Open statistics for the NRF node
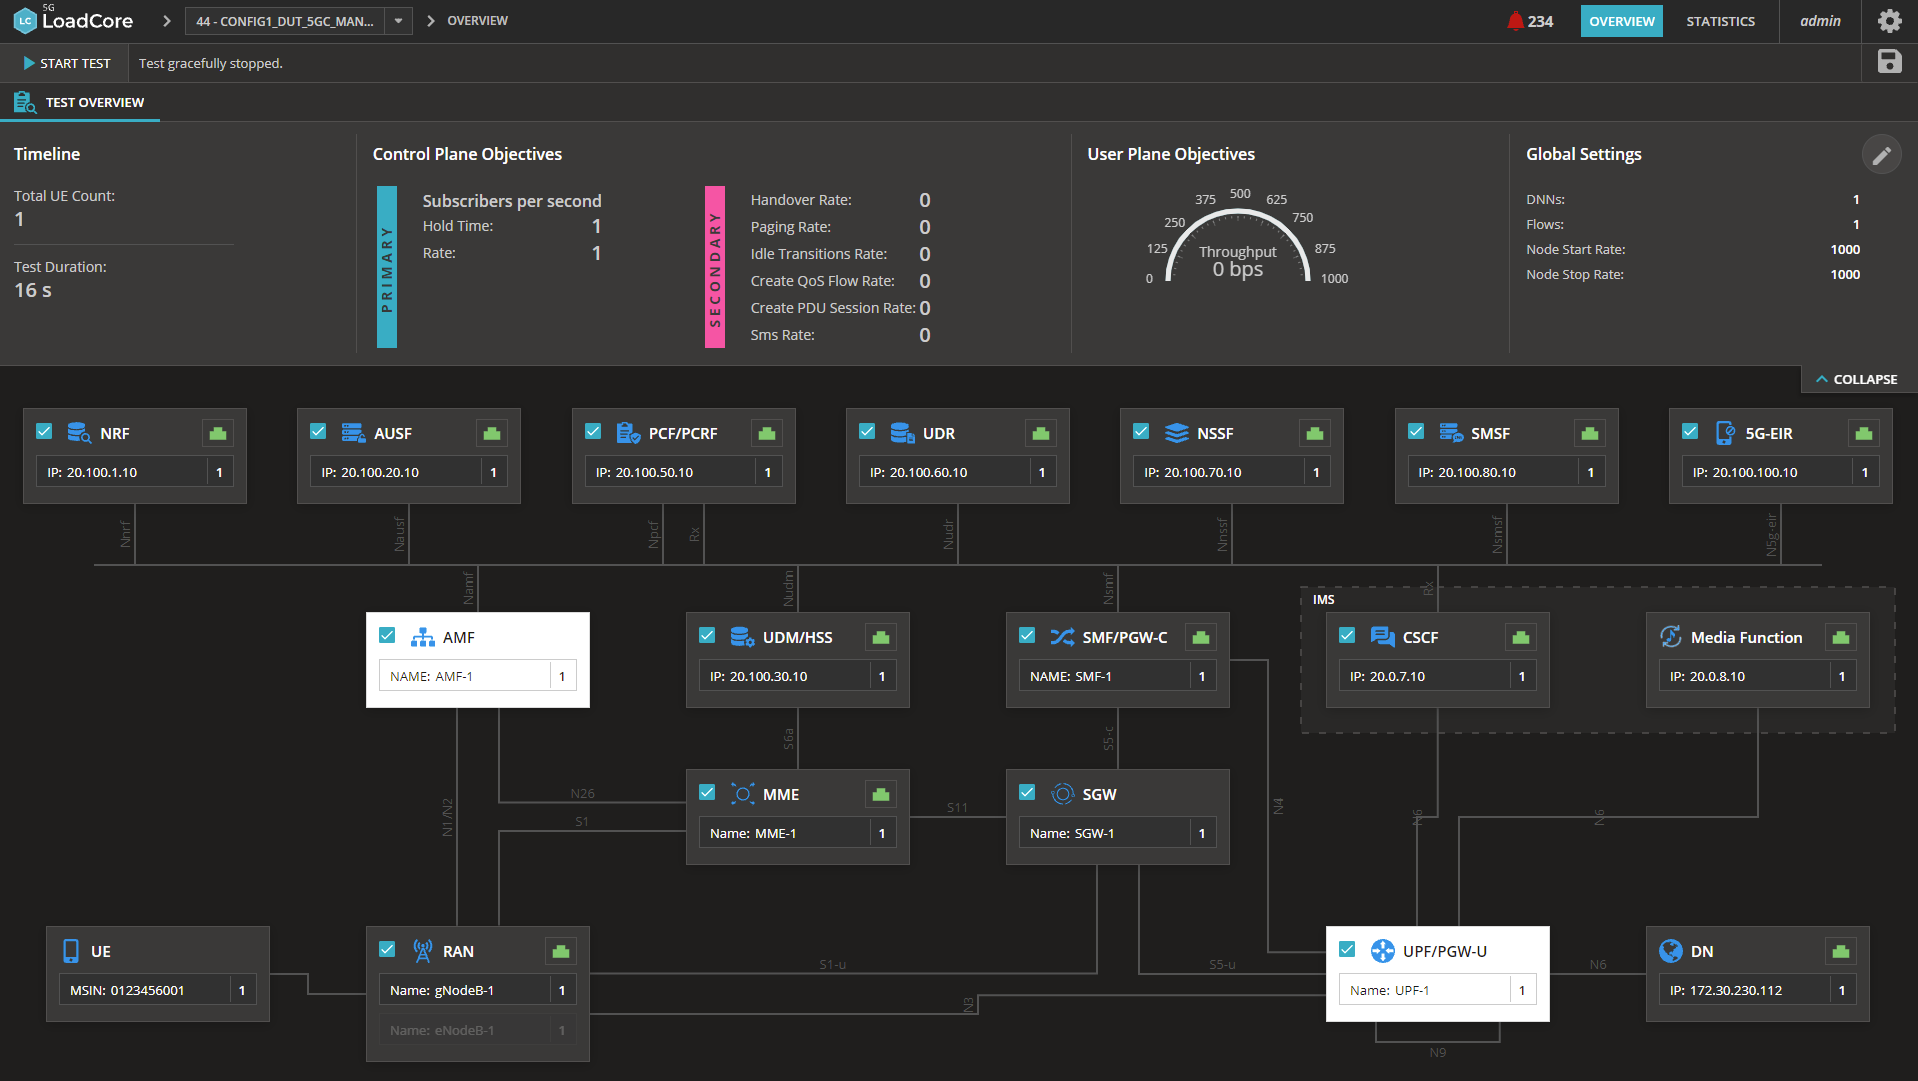Image resolution: width=1918 pixels, height=1081 pixels. coord(218,432)
